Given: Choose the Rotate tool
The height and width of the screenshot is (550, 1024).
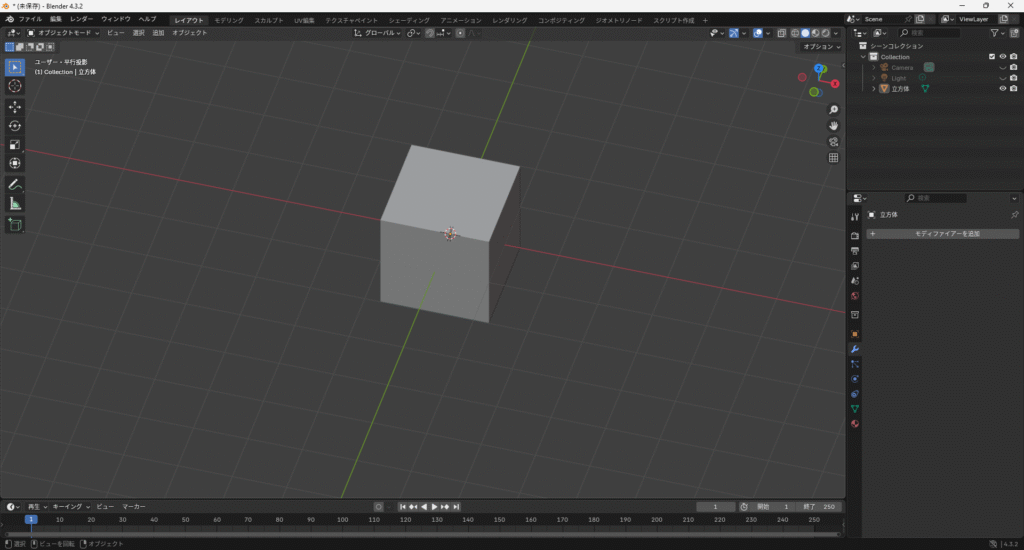Looking at the screenshot, I should (x=14, y=125).
